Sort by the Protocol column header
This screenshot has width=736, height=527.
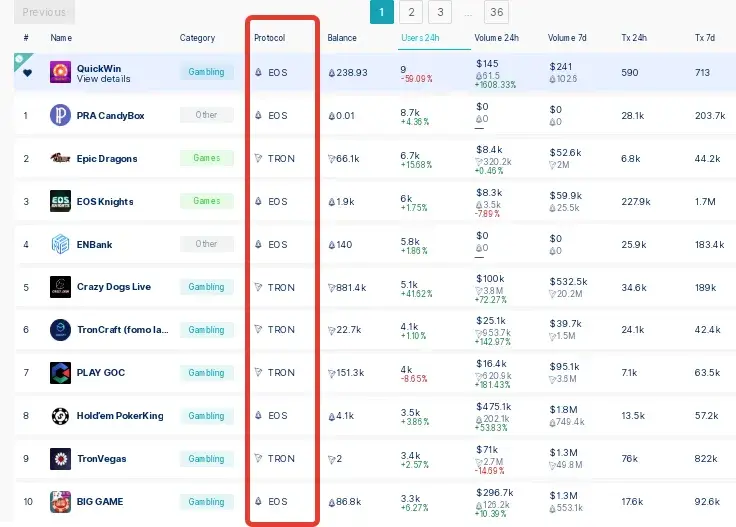(269, 38)
